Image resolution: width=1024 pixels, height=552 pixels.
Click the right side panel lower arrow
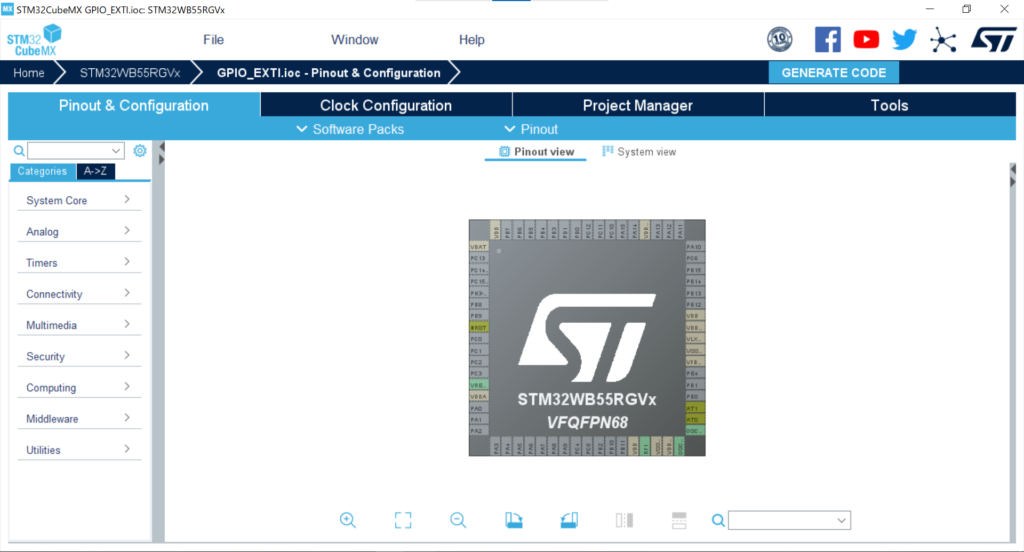pos(1013,182)
